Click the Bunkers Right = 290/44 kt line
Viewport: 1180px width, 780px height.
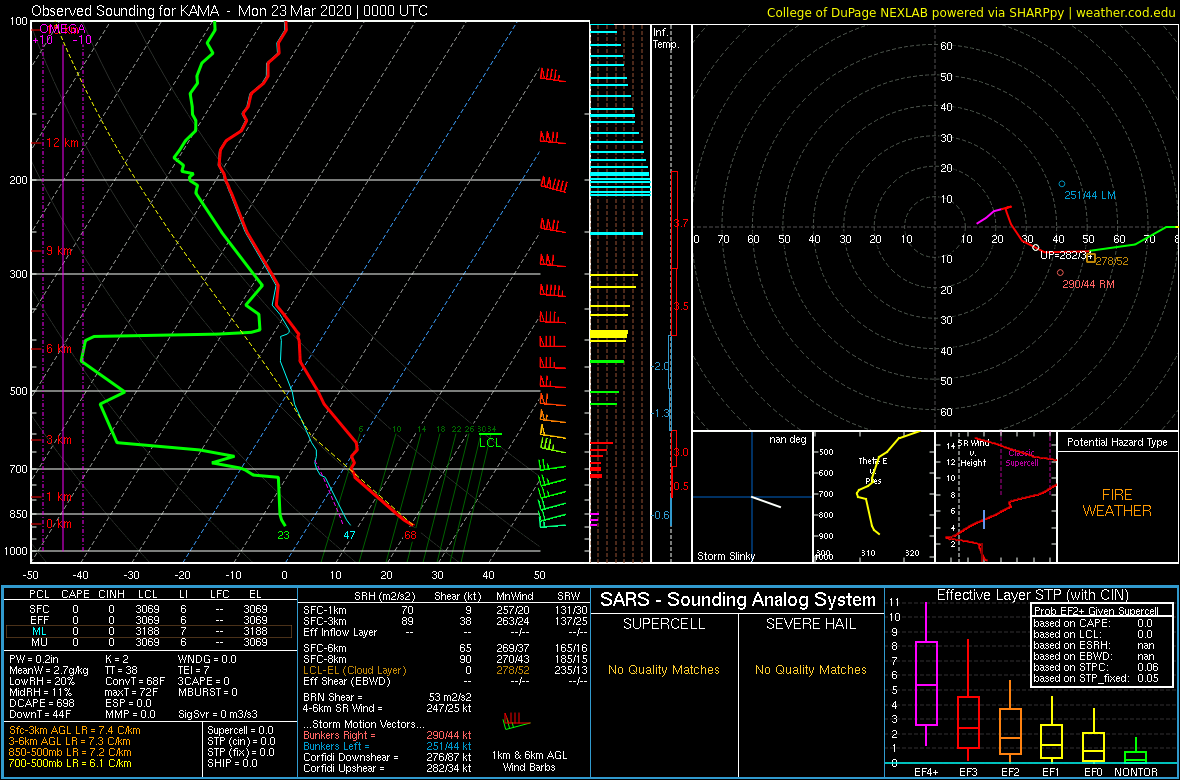[387, 734]
